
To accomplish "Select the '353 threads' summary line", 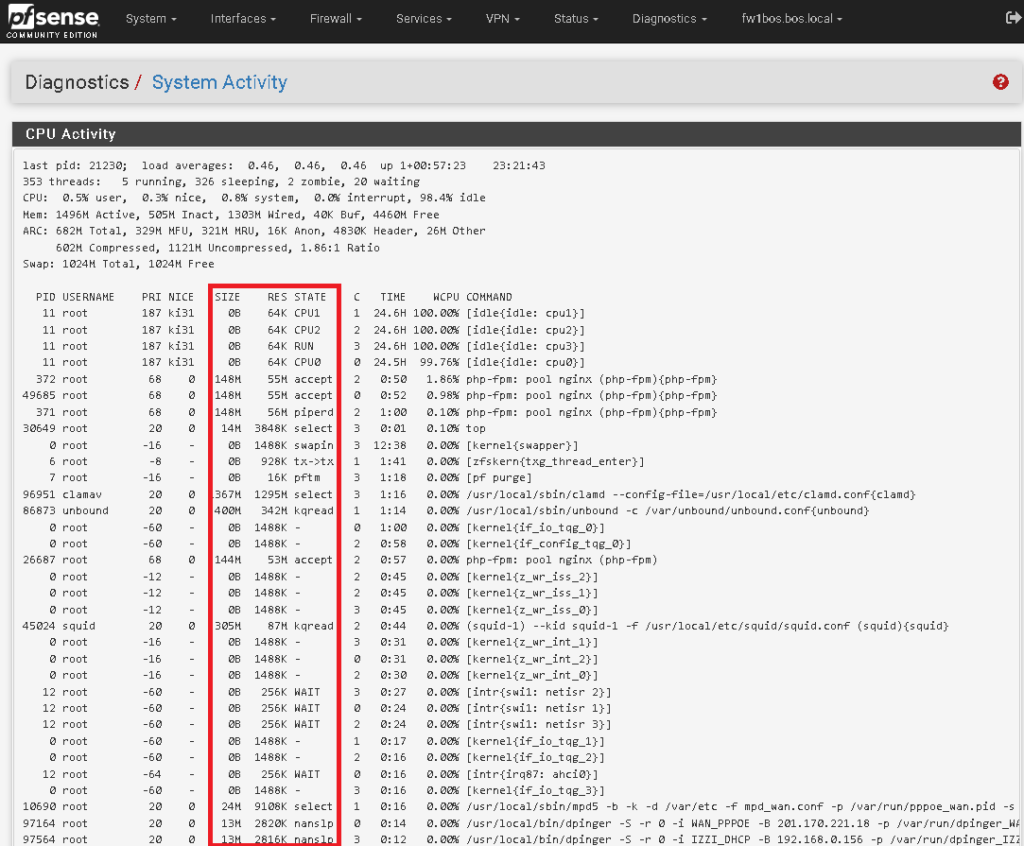I will (221, 182).
